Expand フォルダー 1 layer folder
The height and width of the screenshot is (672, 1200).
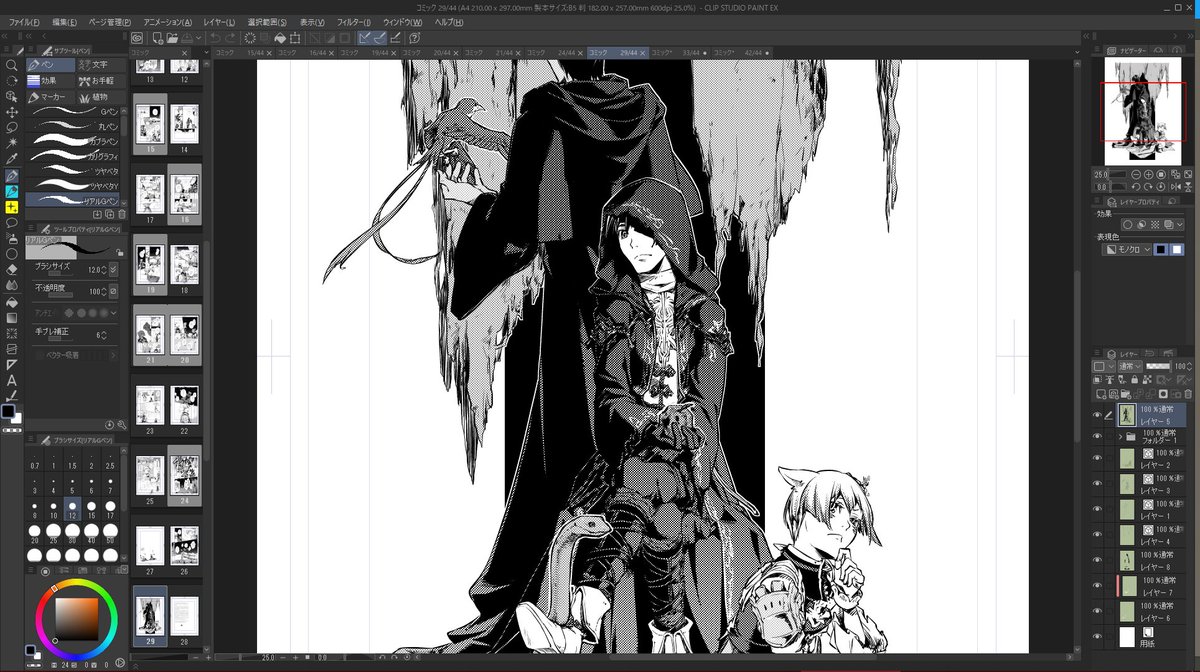point(1120,437)
